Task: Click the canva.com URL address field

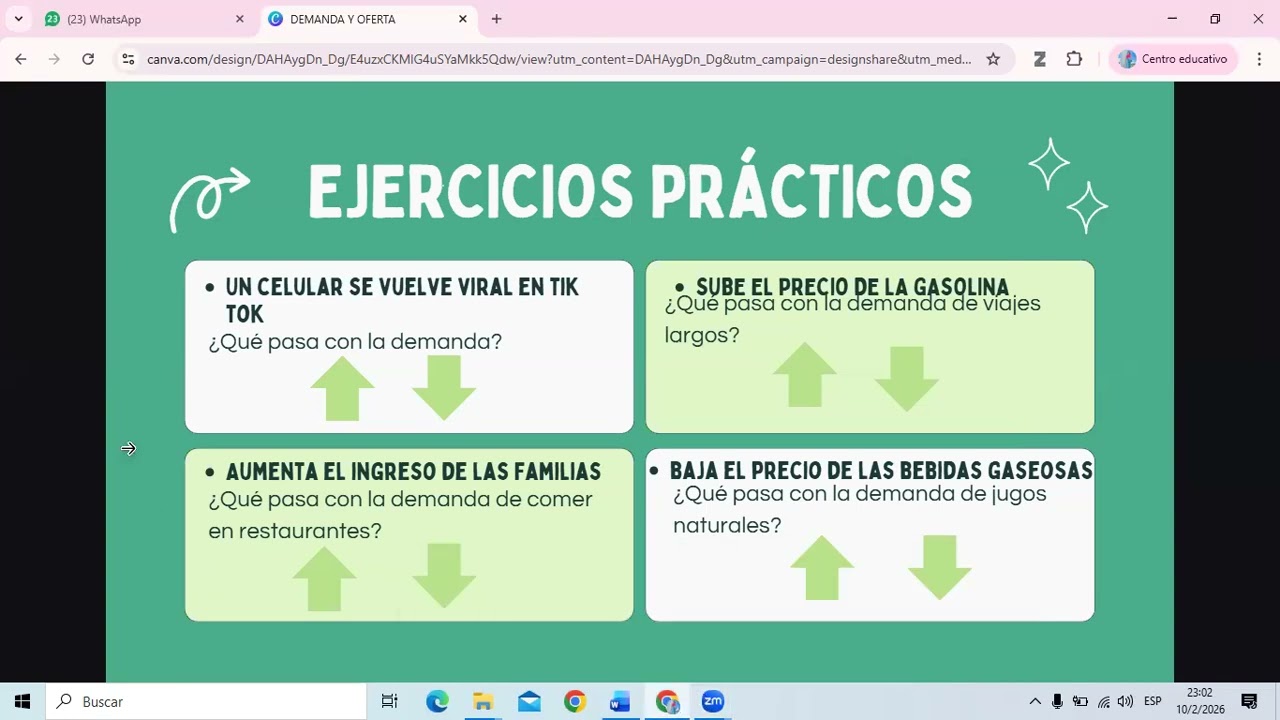Action: point(559,59)
